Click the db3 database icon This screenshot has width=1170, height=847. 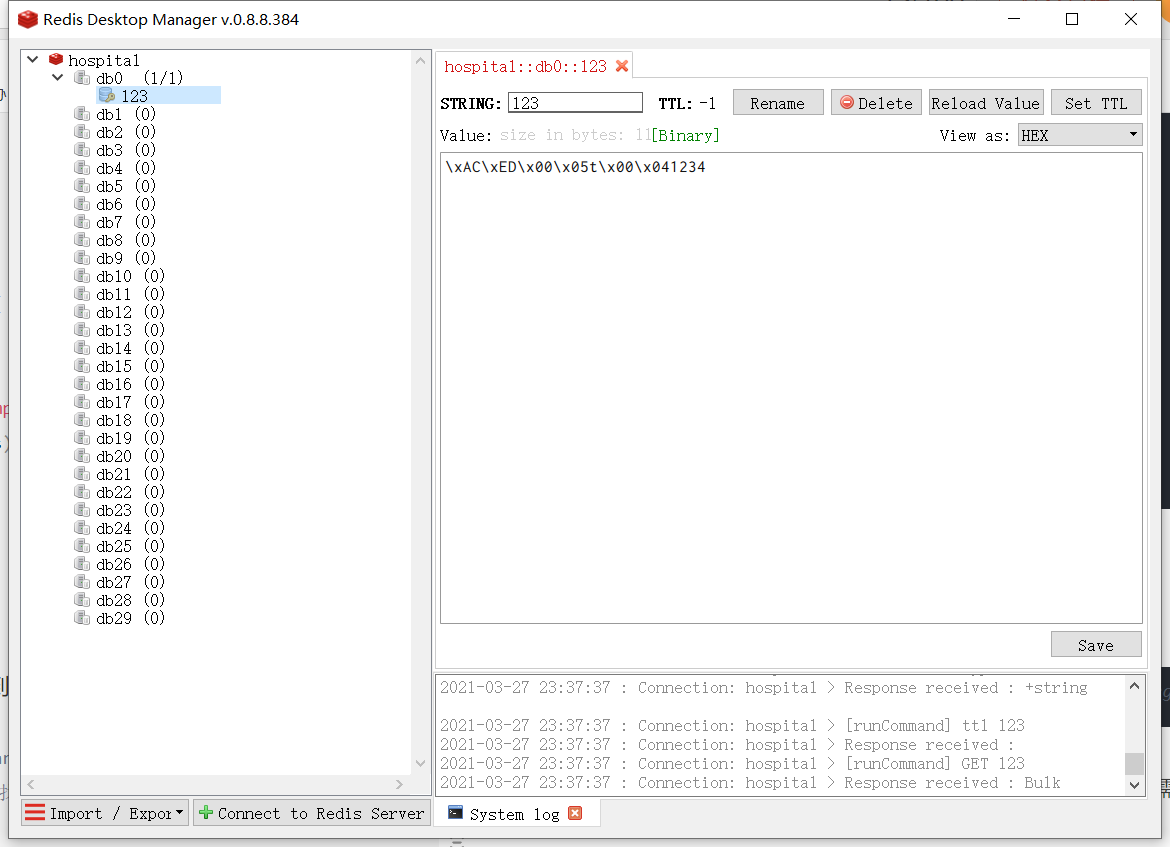(82, 150)
